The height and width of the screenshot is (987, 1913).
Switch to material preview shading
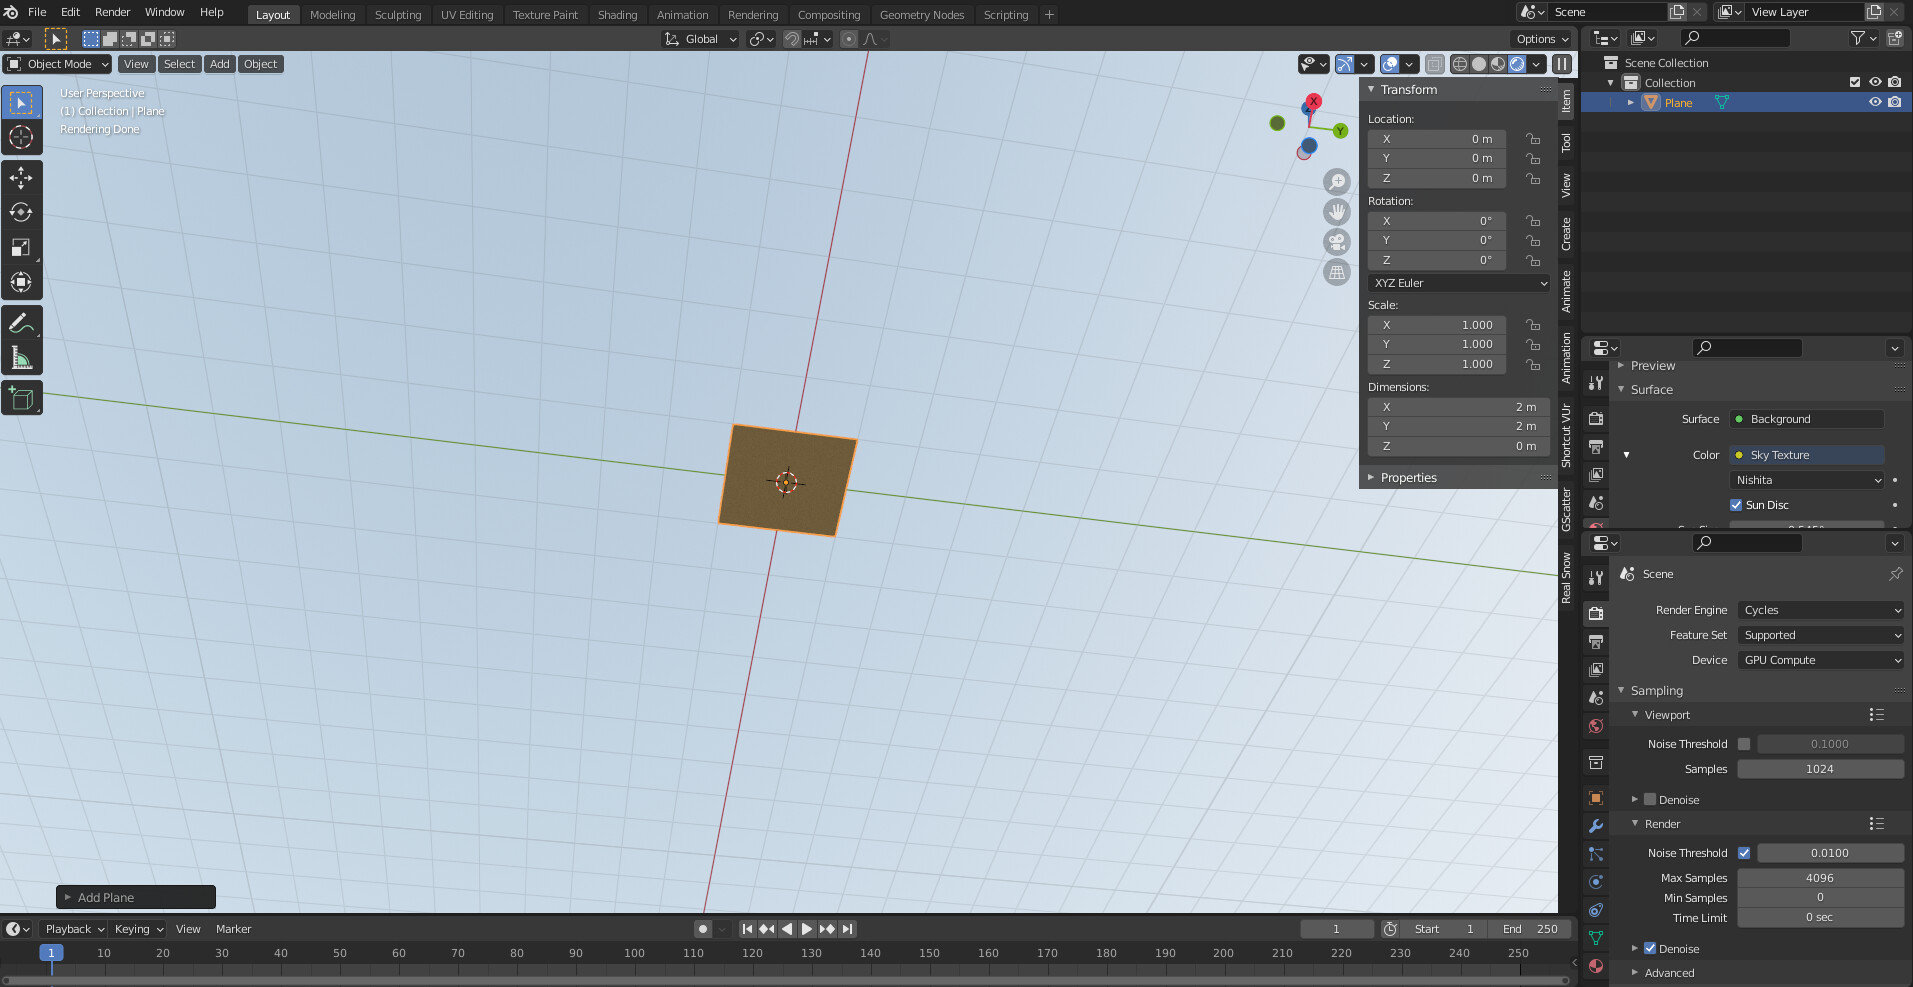pos(1498,64)
